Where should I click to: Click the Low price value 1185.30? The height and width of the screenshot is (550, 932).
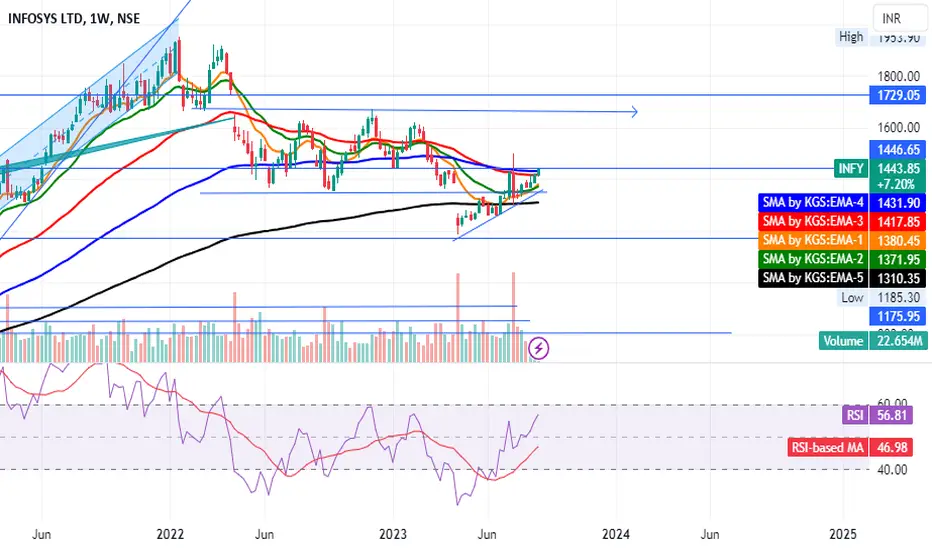[x=898, y=297]
